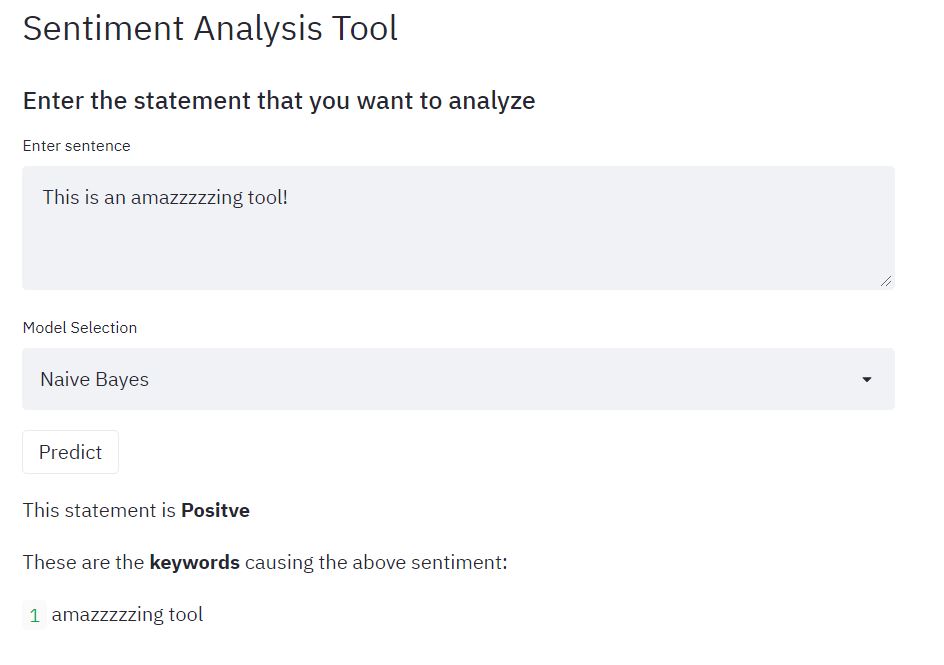Click the "Model Selection" label
Viewport: 944px width, 665px height.
tap(80, 328)
